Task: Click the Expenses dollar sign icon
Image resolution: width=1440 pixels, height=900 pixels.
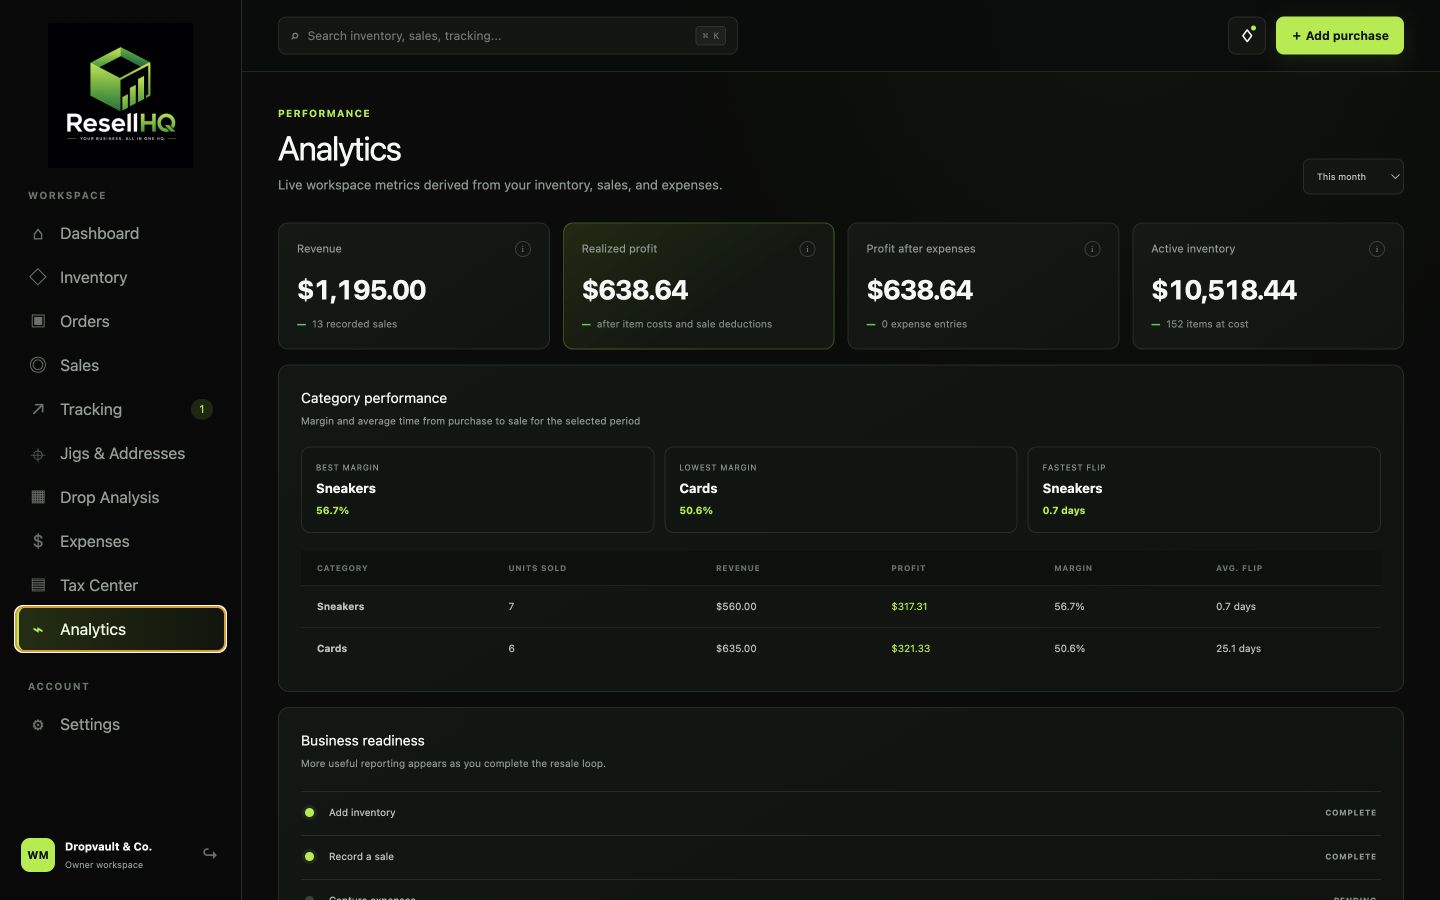Action: click(x=38, y=541)
